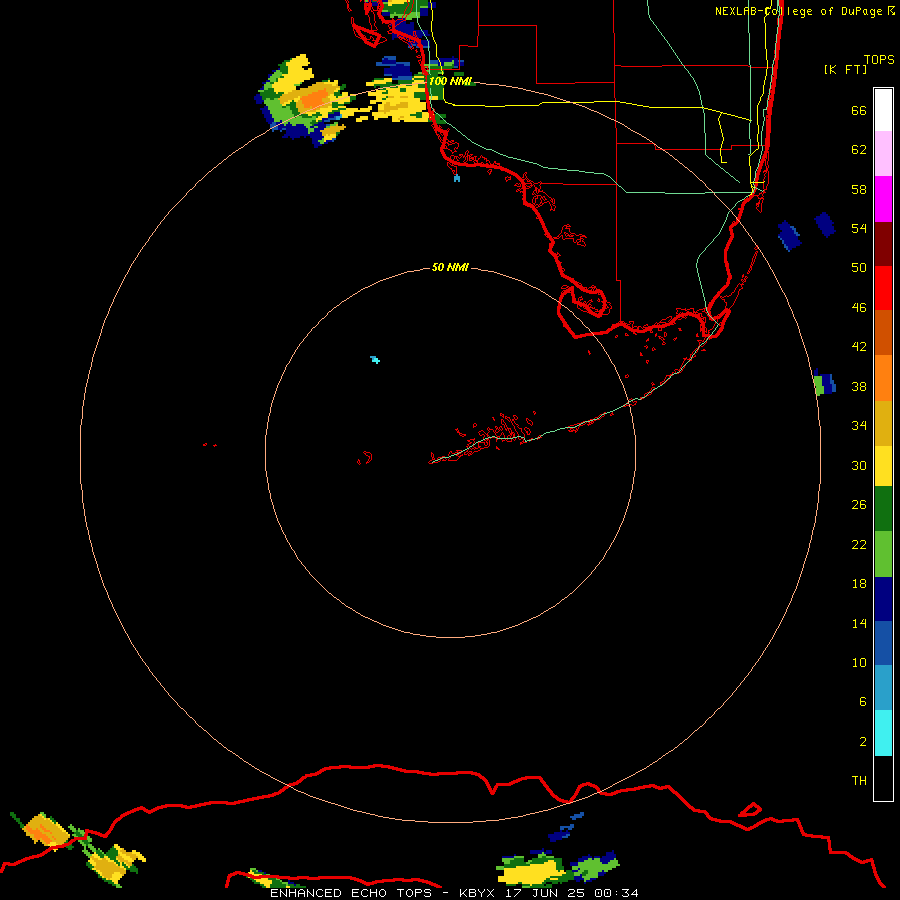Click the 10 legend value
This screenshot has height=900, width=900.
coord(859,662)
